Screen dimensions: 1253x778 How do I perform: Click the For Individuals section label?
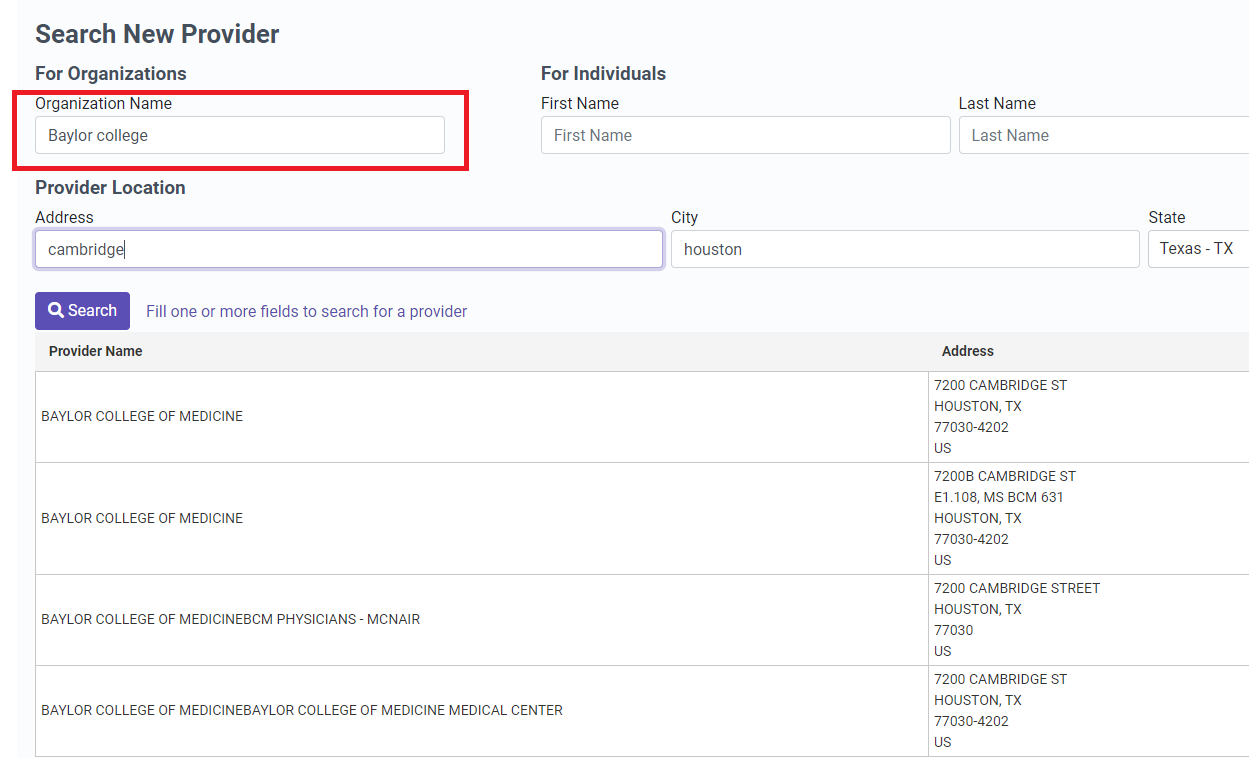[x=603, y=73]
